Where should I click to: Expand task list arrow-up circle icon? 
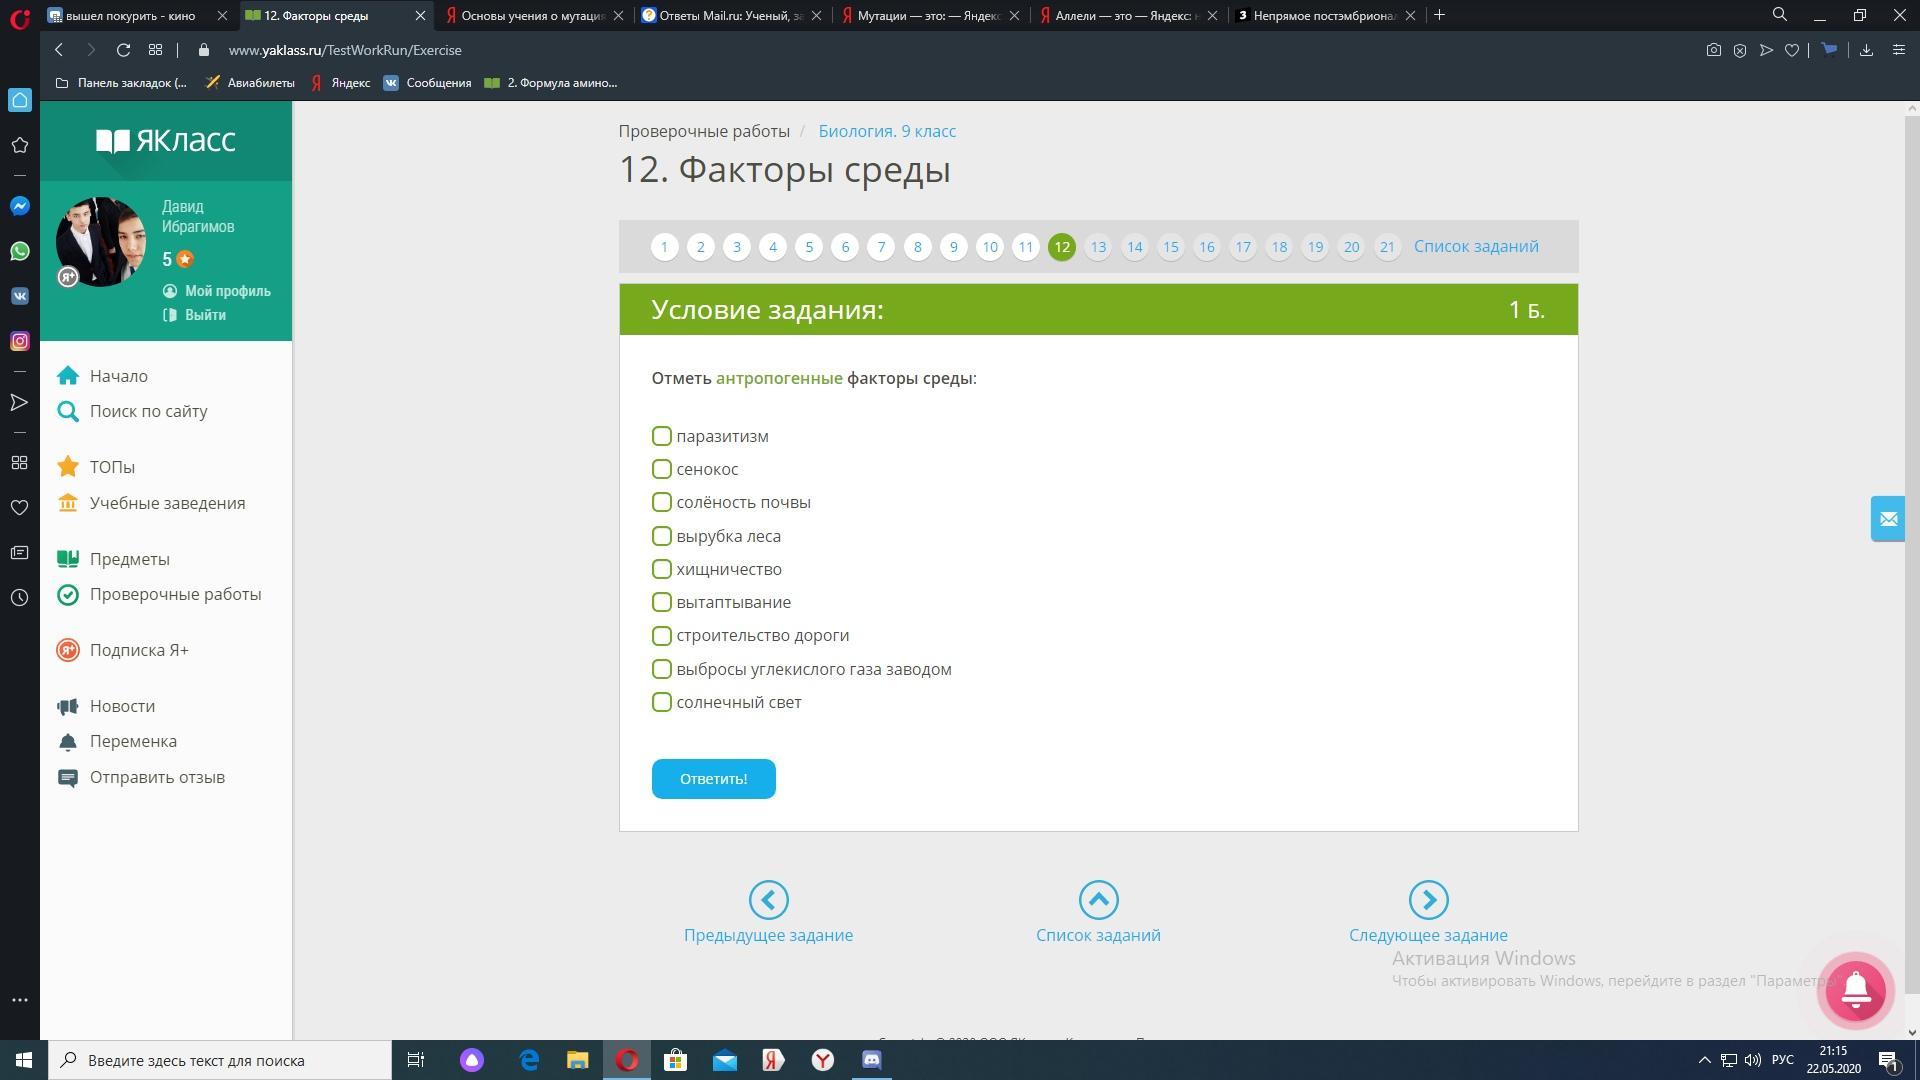(x=1098, y=900)
